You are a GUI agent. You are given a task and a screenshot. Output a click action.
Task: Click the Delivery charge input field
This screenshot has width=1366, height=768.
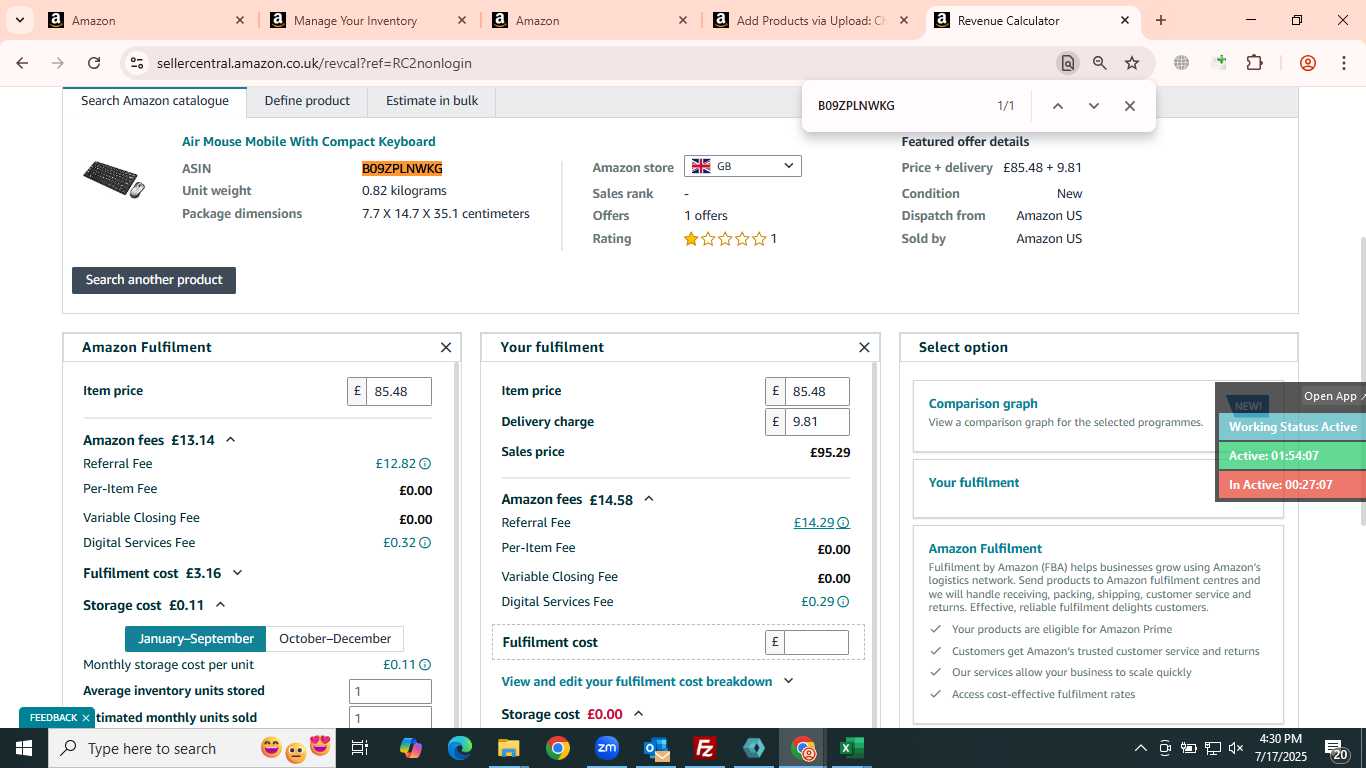tap(817, 422)
